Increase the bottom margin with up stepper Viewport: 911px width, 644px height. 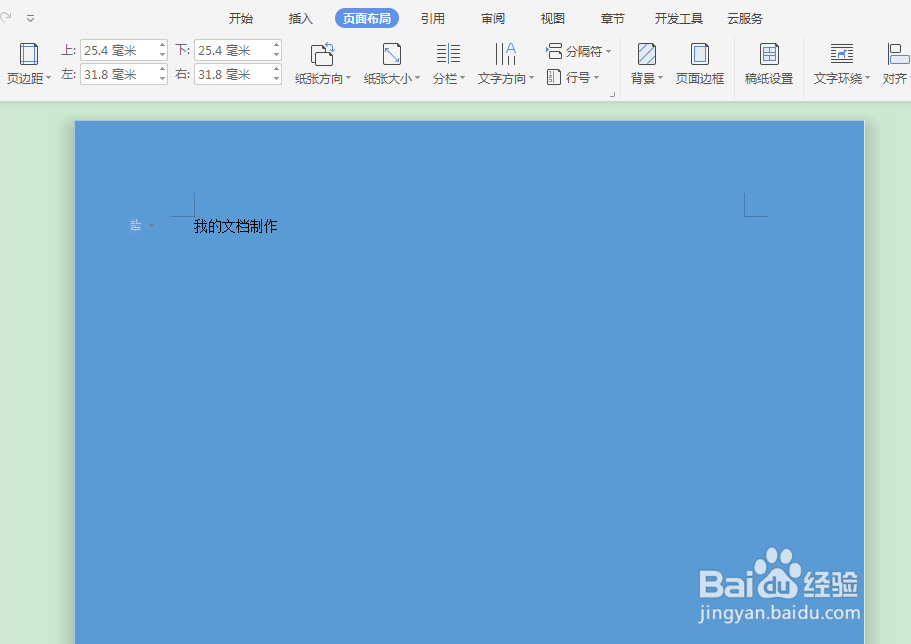[277, 45]
